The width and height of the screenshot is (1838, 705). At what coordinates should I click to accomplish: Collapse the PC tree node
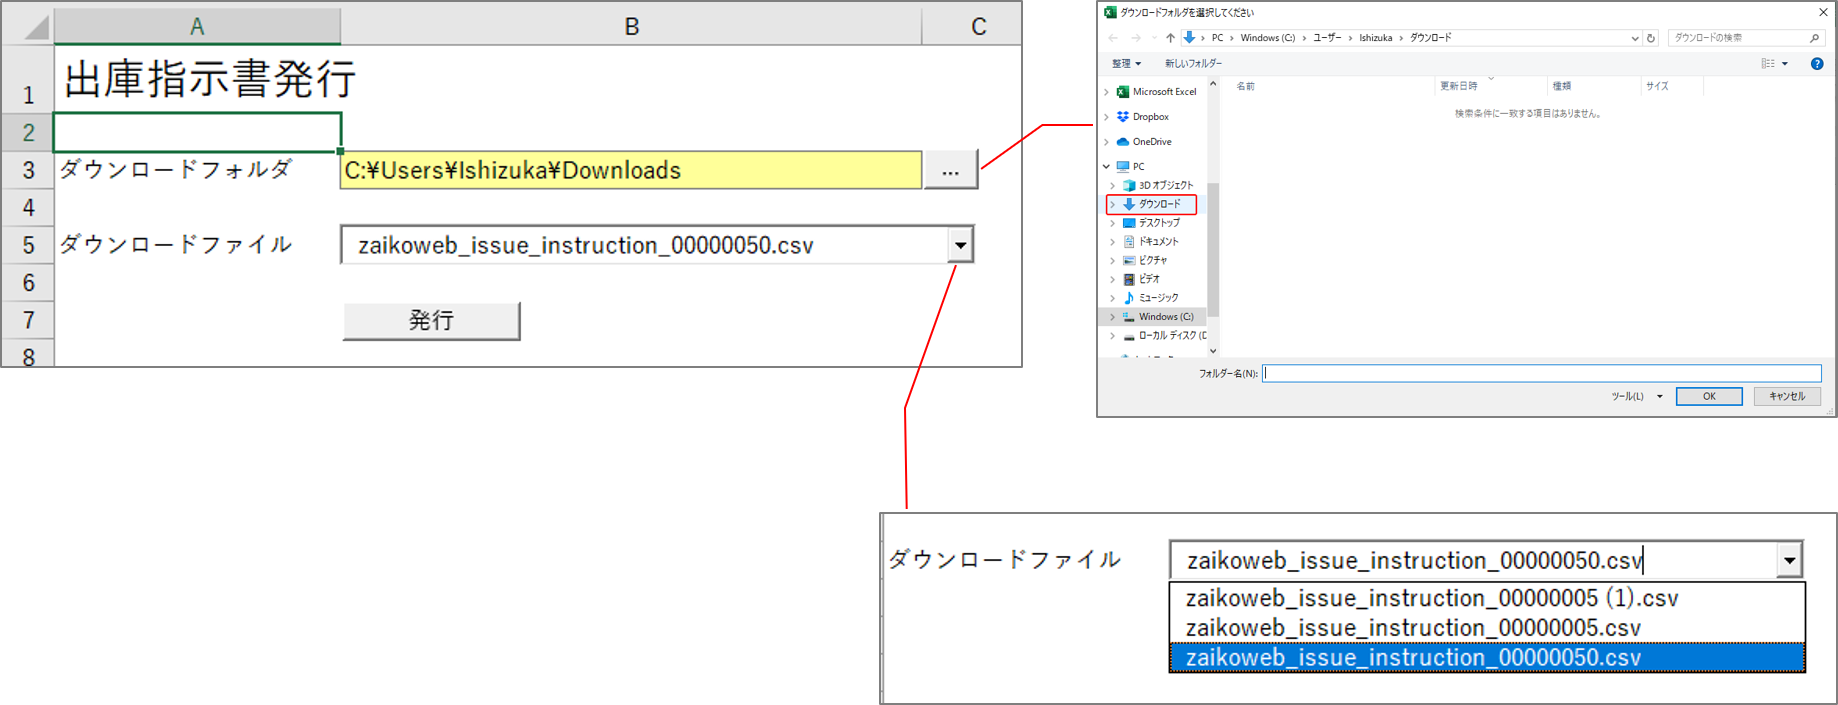point(1106,167)
